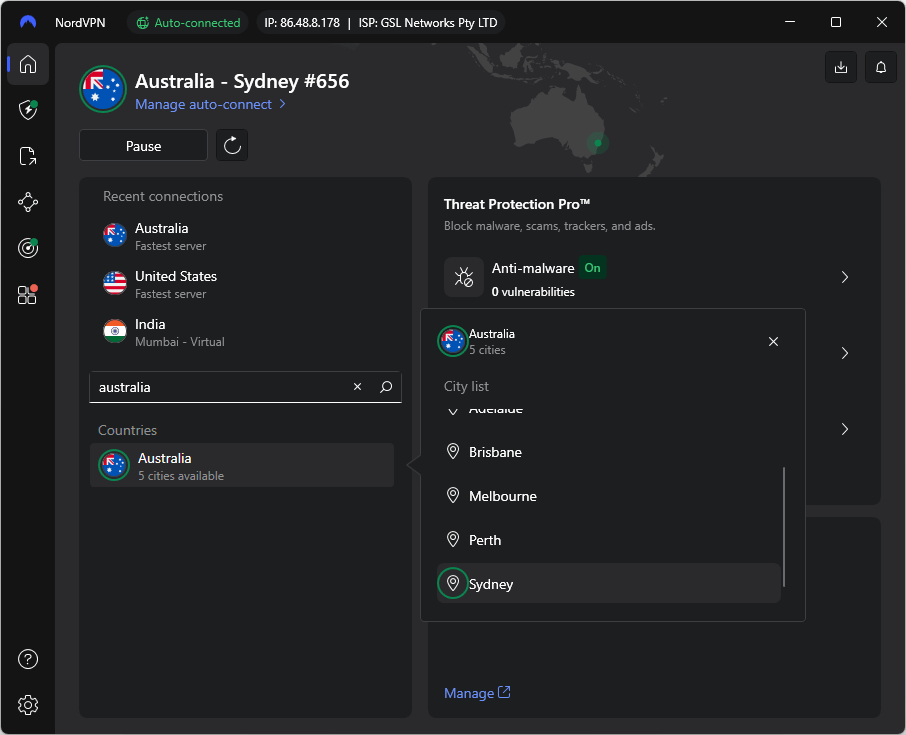Toggle Anti-malware protection off

pyautogui.click(x=593, y=268)
